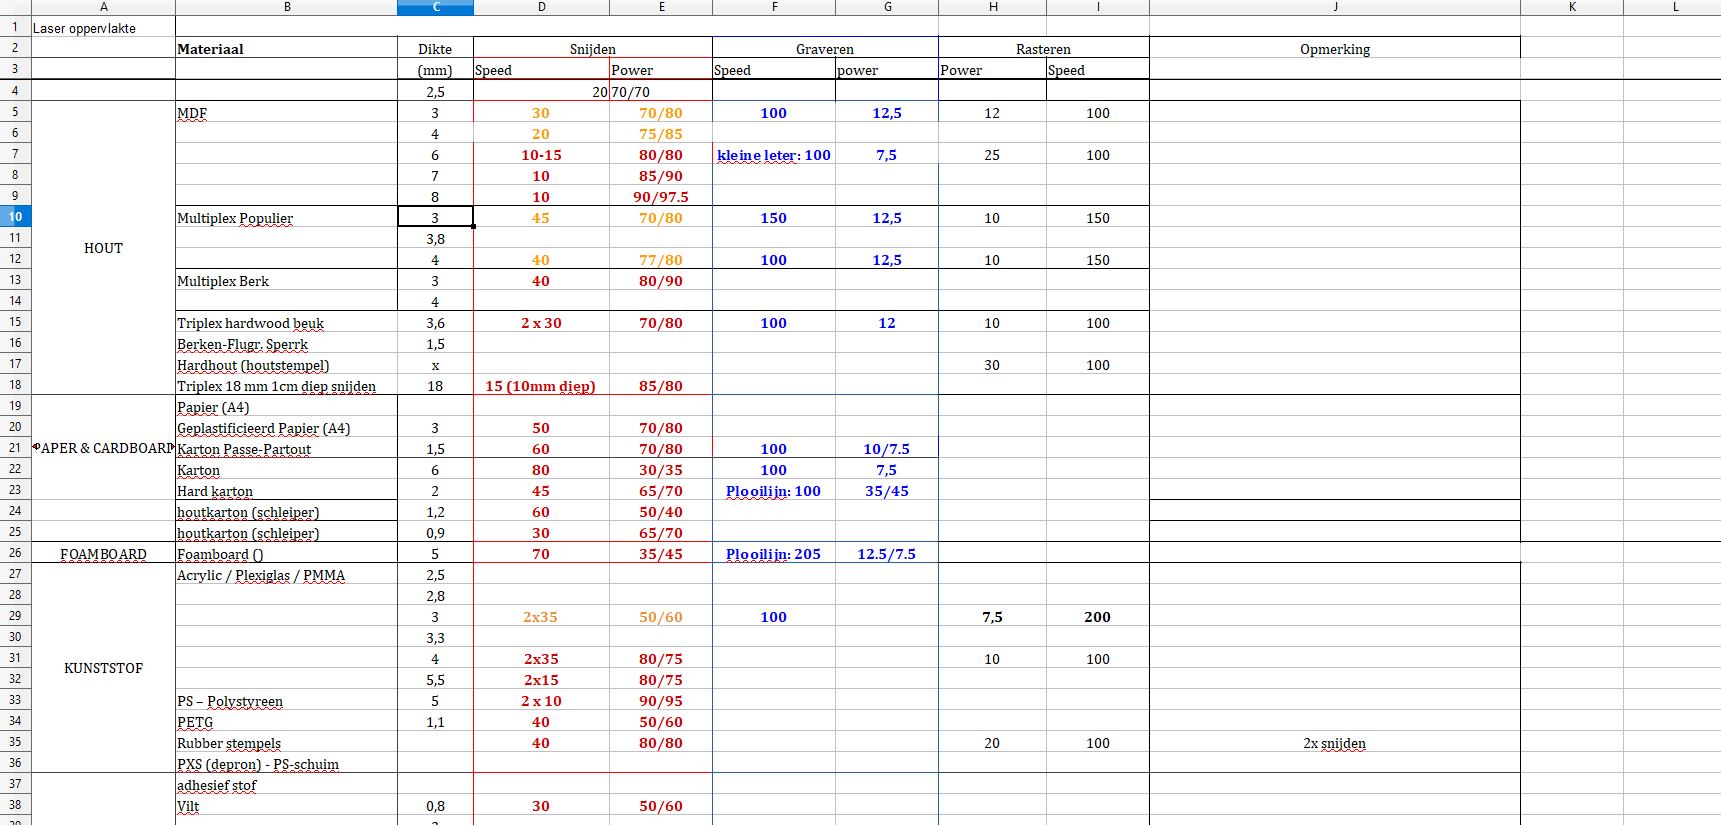Select the '5,5' thickness cell
The image size is (1721, 826).
(x=435, y=680)
